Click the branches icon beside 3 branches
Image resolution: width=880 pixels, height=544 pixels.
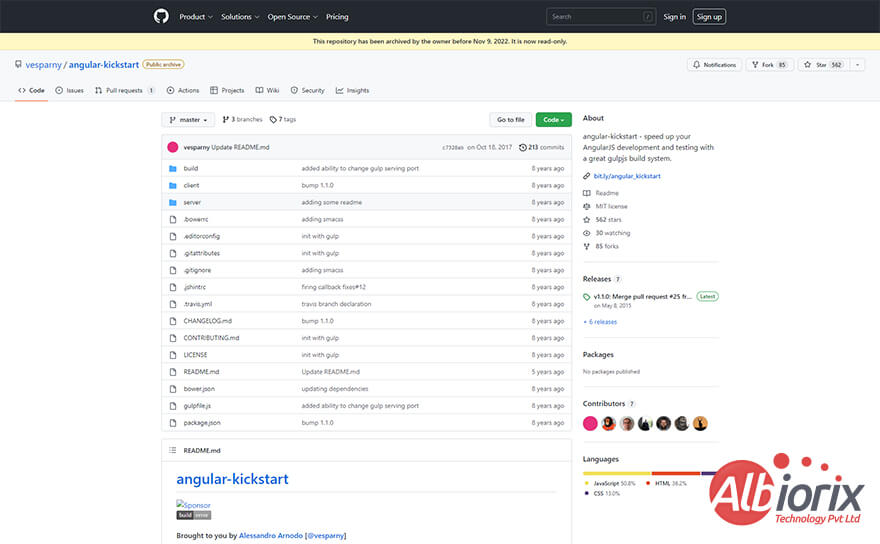pyautogui.click(x=226, y=119)
